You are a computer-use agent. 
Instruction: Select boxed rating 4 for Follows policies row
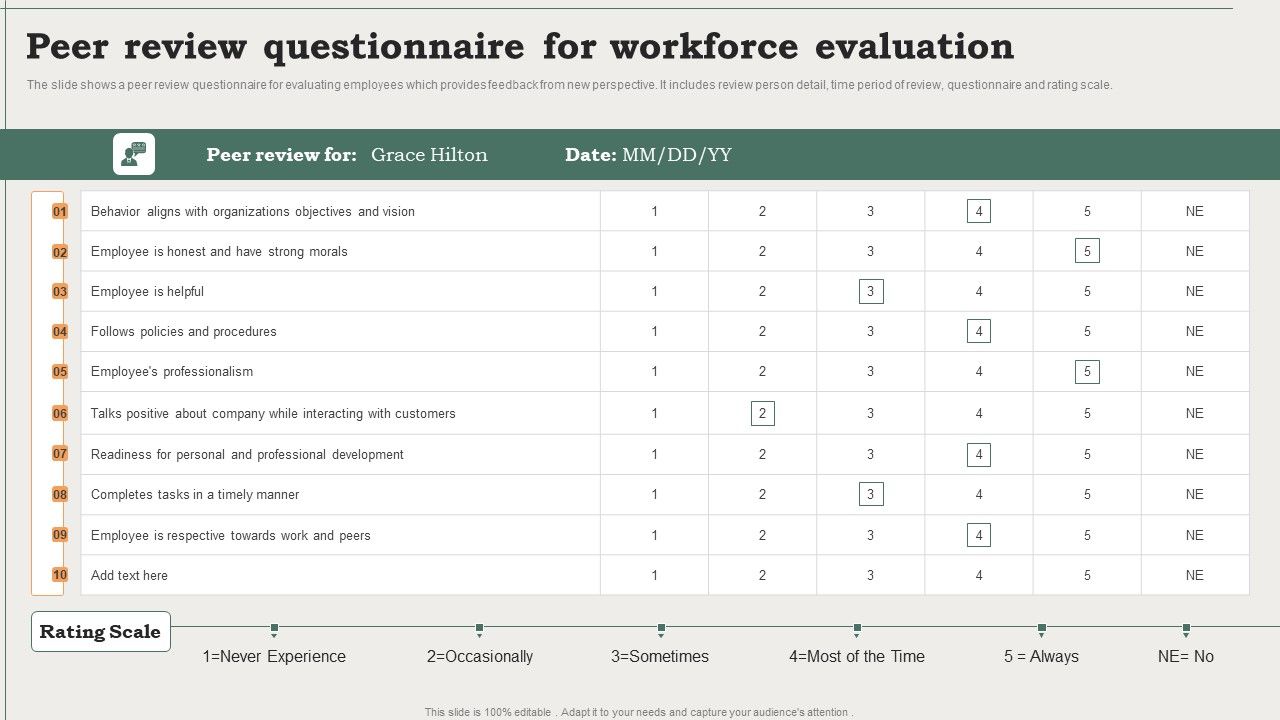979,331
